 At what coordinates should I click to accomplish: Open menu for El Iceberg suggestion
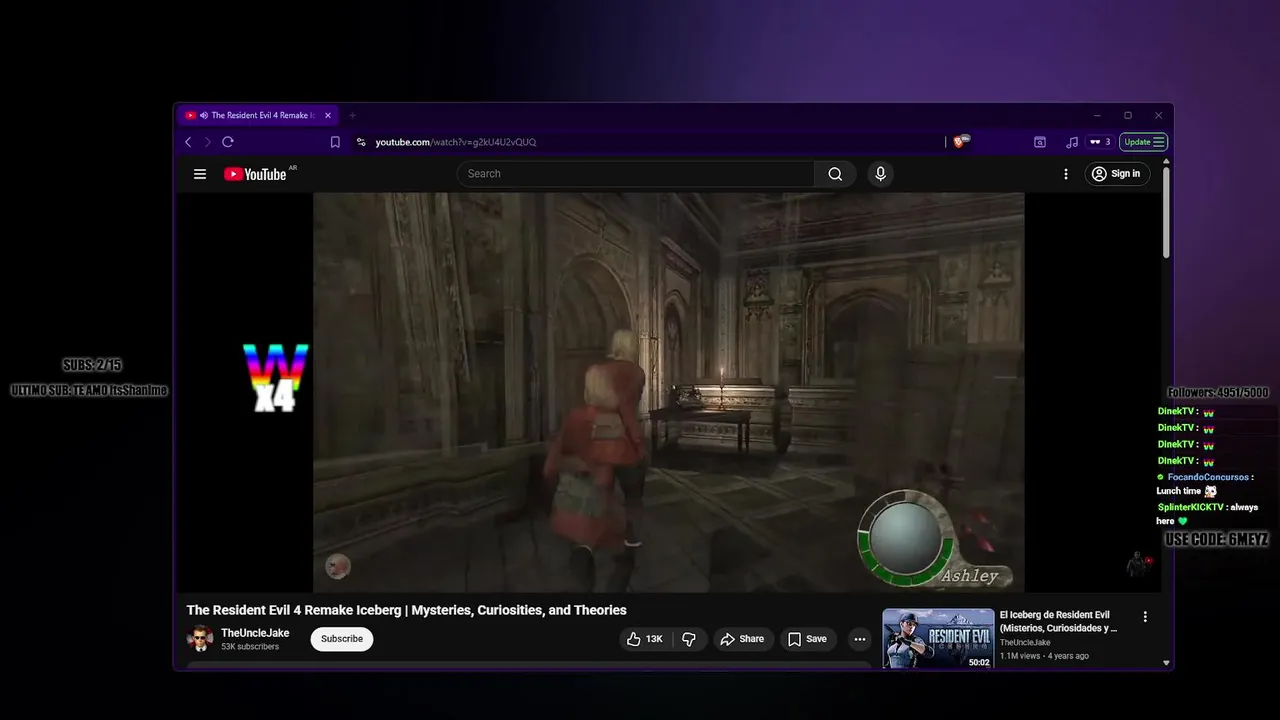(1145, 617)
